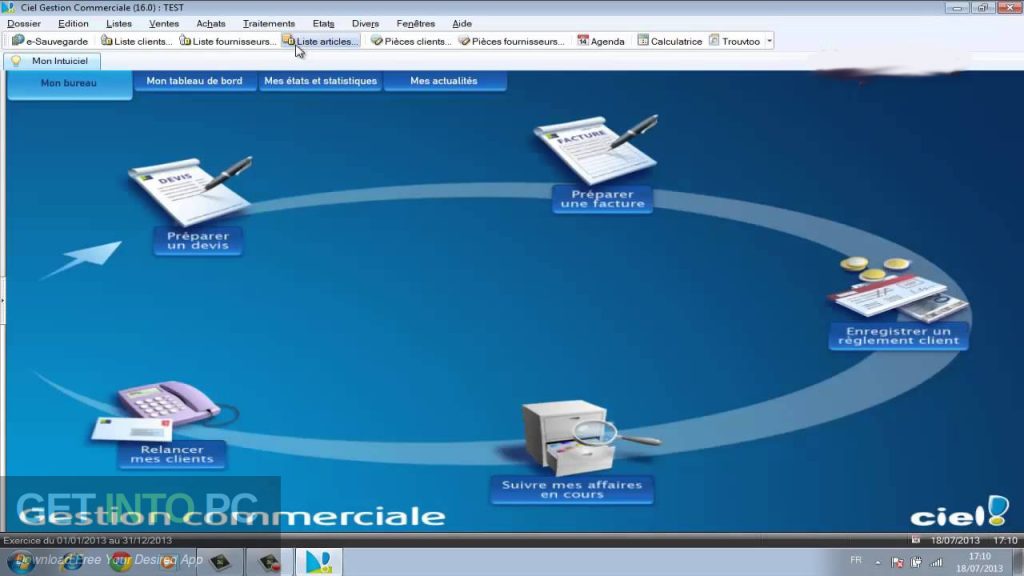This screenshot has width=1024, height=576.
Task: Open the Ventes menu
Action: coord(164,24)
